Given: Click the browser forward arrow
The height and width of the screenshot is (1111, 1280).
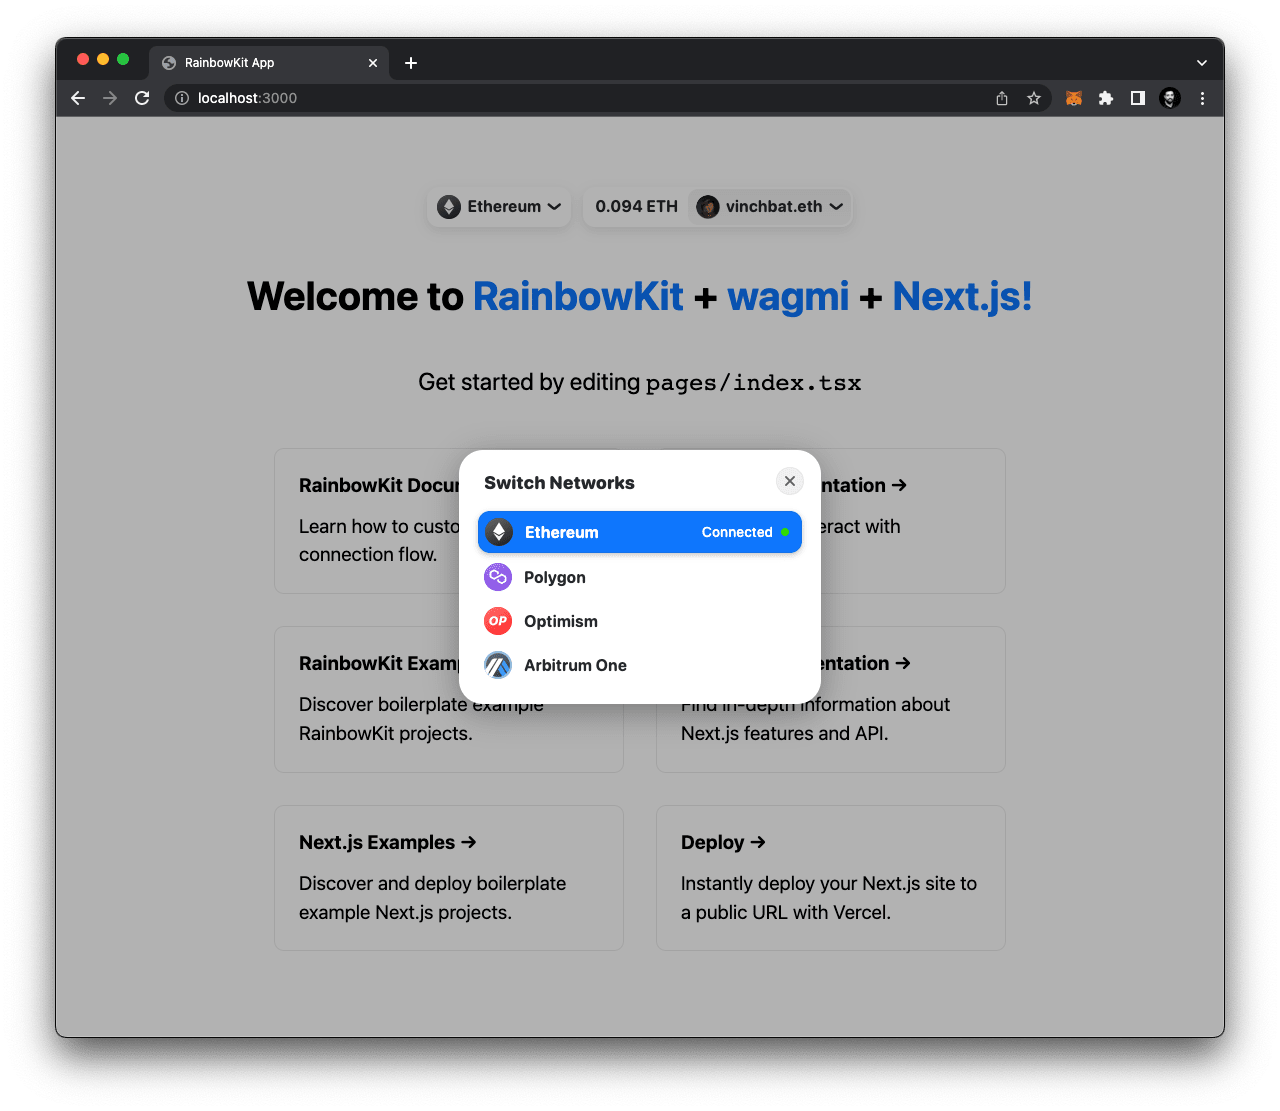Looking at the screenshot, I should point(110,98).
